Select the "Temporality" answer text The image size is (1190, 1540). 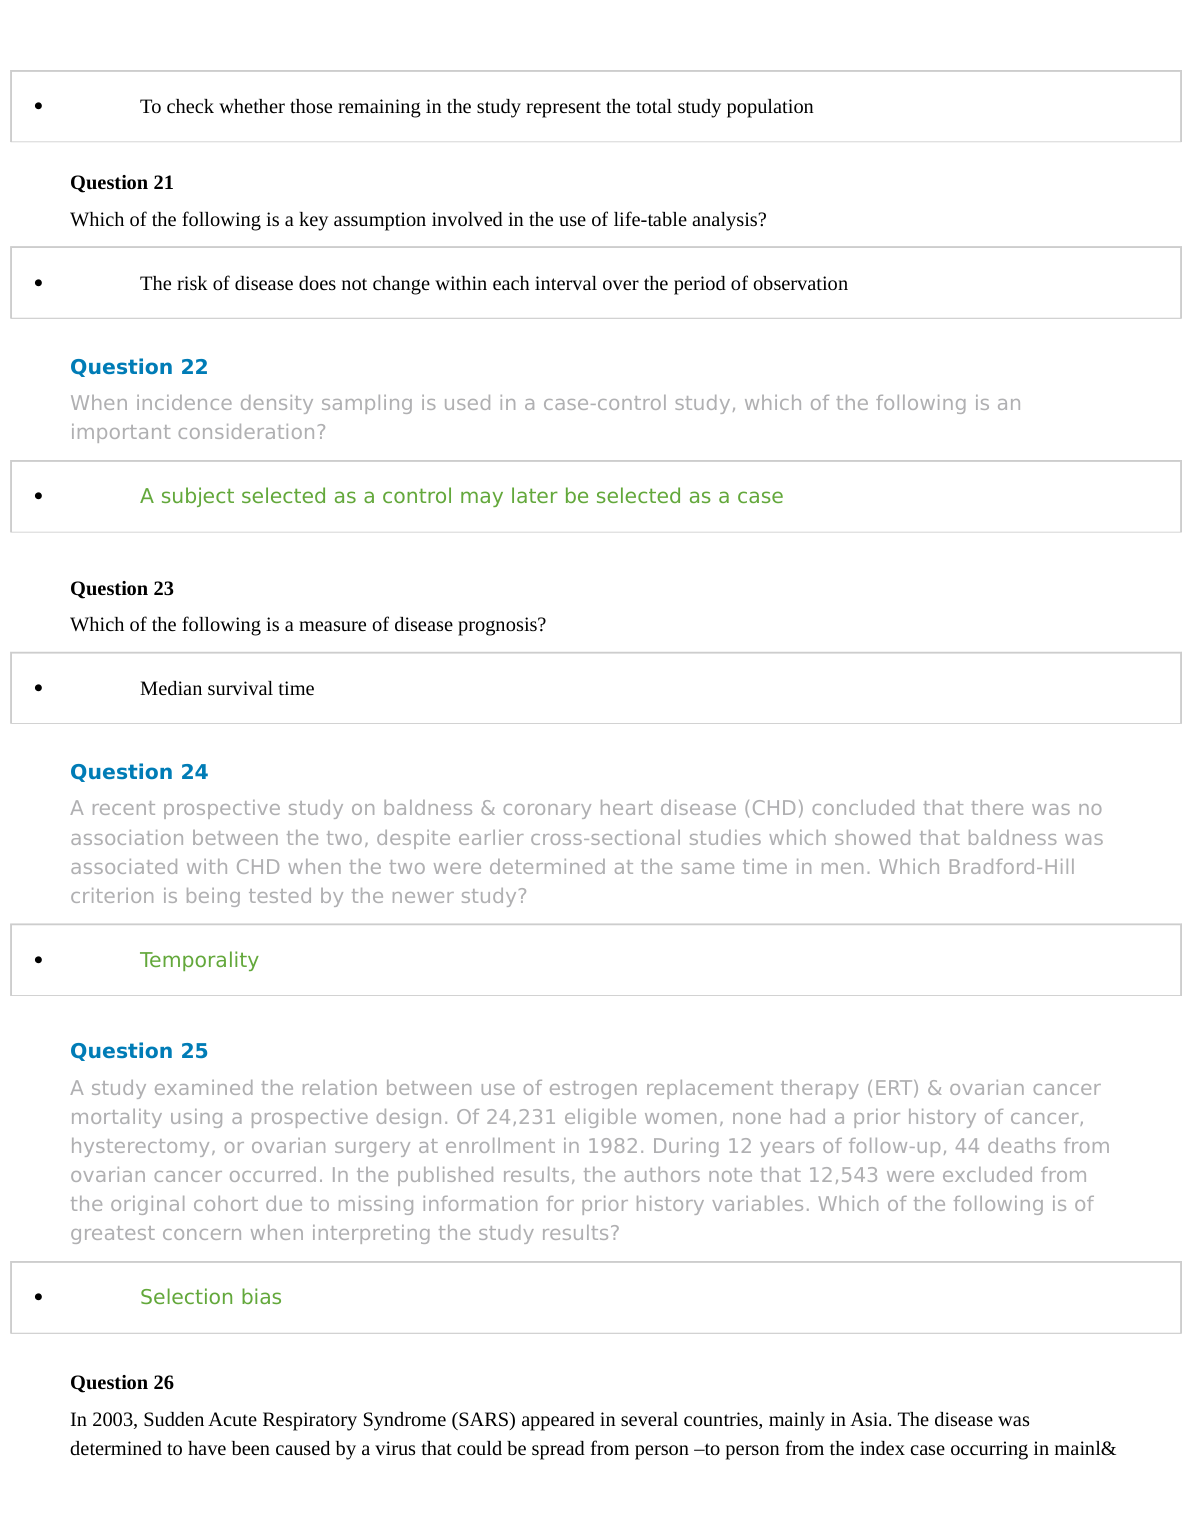point(199,960)
